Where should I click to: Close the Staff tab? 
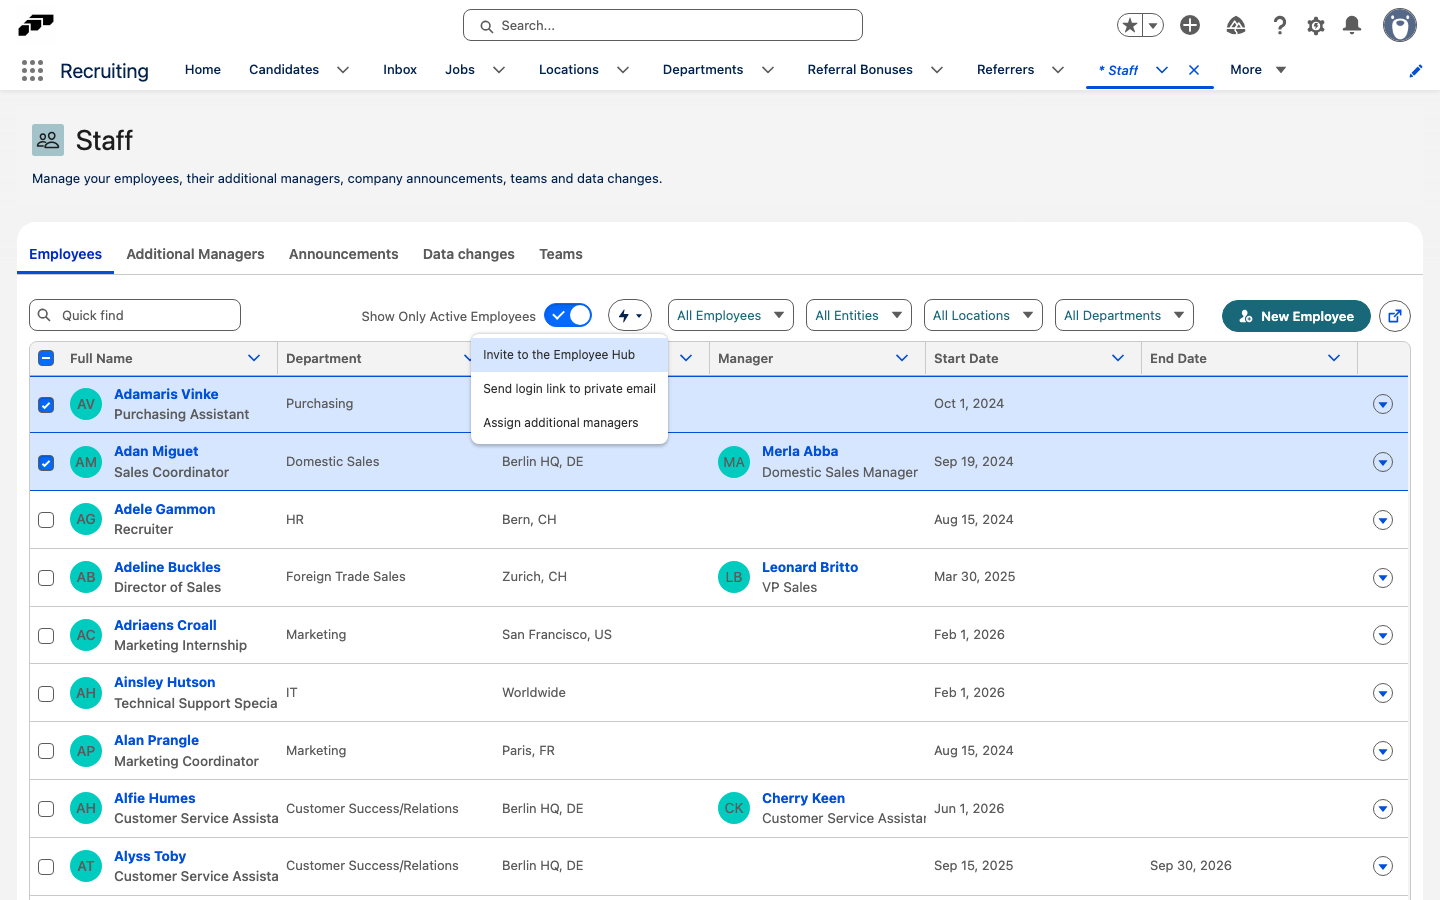(1194, 70)
